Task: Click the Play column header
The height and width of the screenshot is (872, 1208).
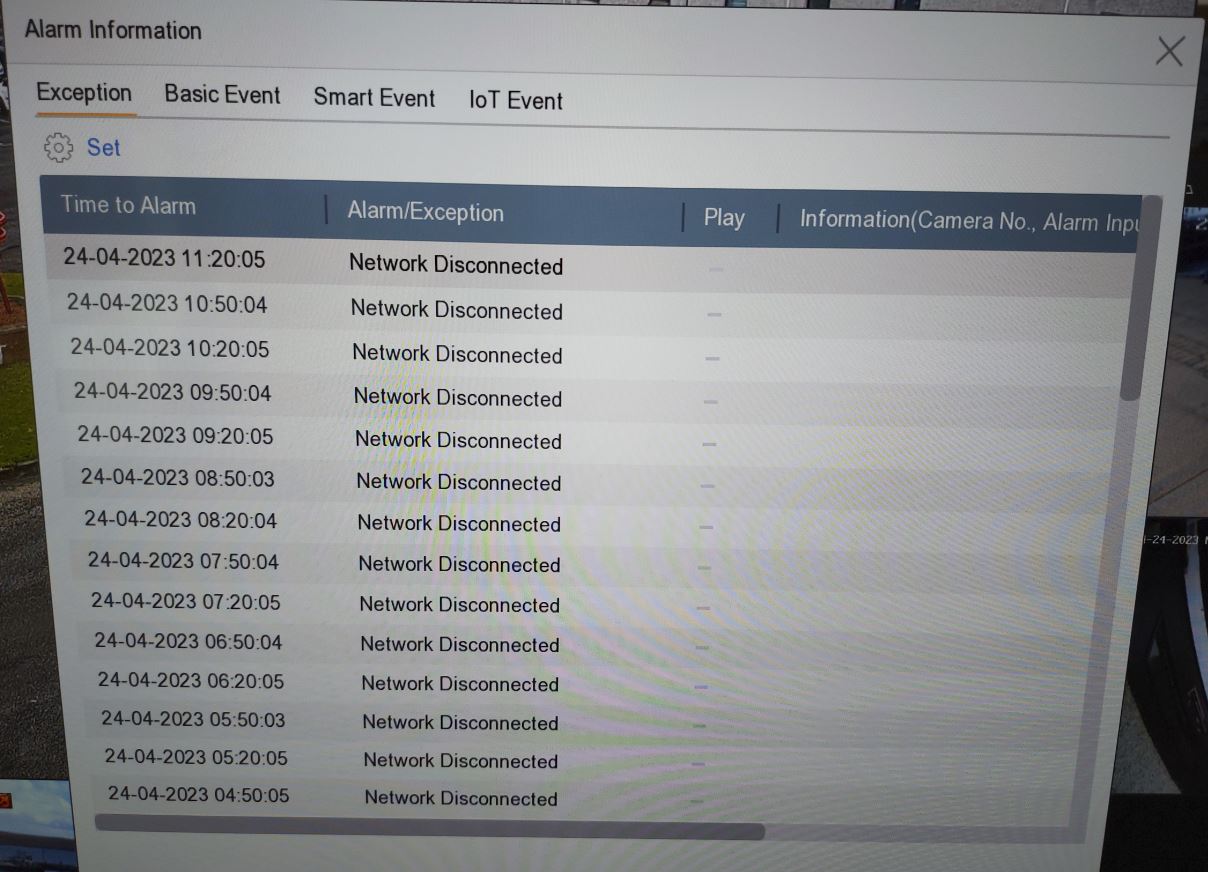Action: [724, 218]
